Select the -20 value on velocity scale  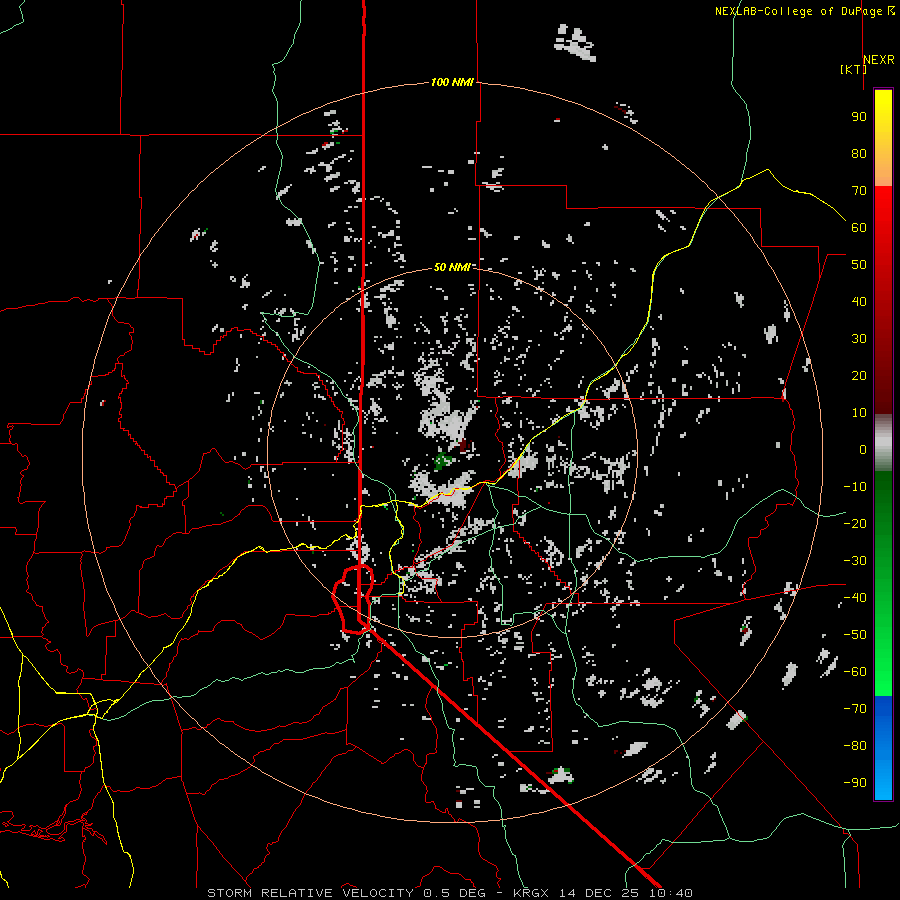point(855,524)
